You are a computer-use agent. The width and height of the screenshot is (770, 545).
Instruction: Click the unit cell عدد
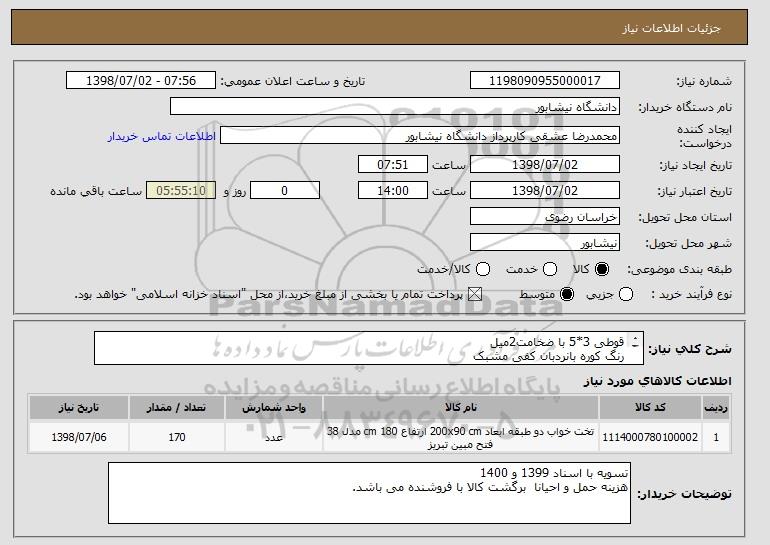coord(274,437)
